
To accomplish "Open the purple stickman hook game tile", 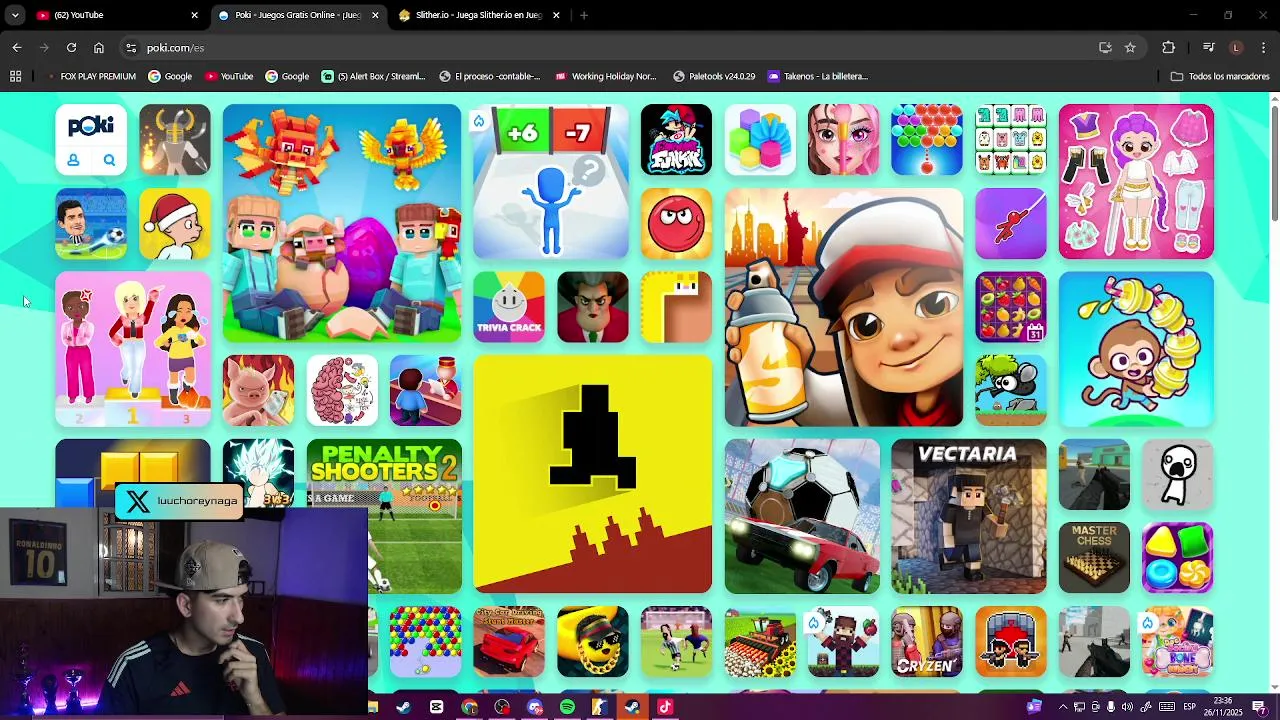I will [1011, 223].
